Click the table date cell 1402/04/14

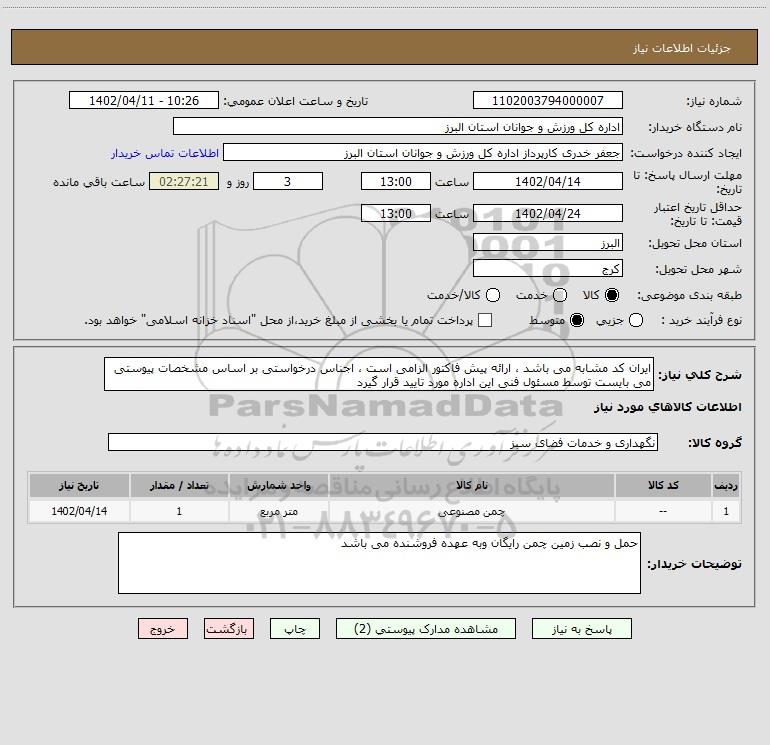pyautogui.click(x=79, y=511)
